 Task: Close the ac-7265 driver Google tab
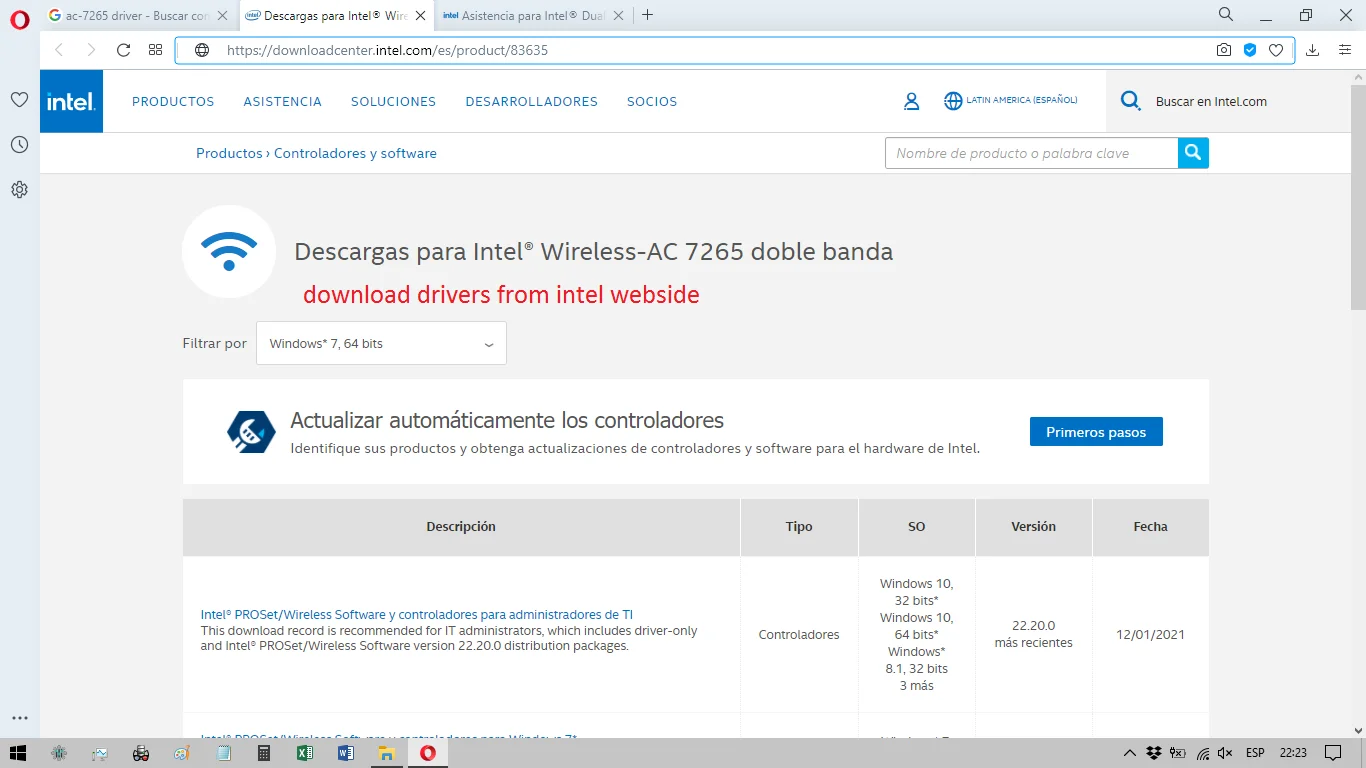[x=221, y=15]
